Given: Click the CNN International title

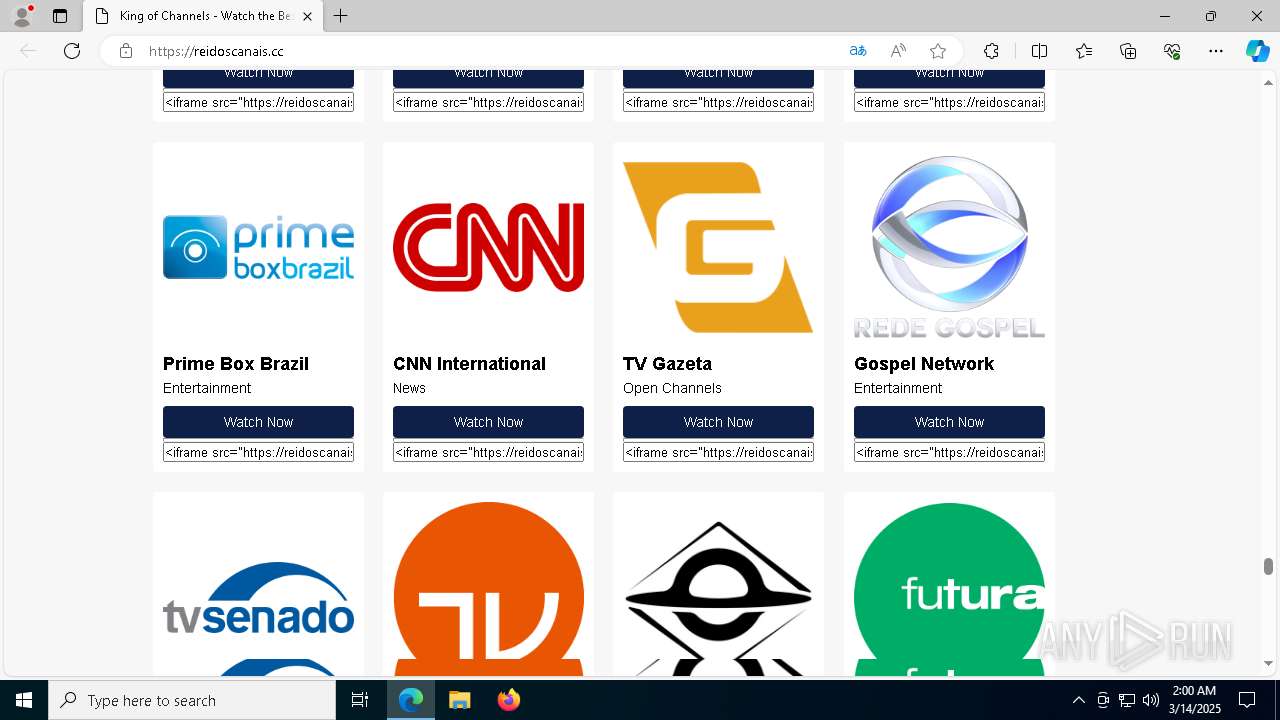Looking at the screenshot, I should tap(469, 364).
